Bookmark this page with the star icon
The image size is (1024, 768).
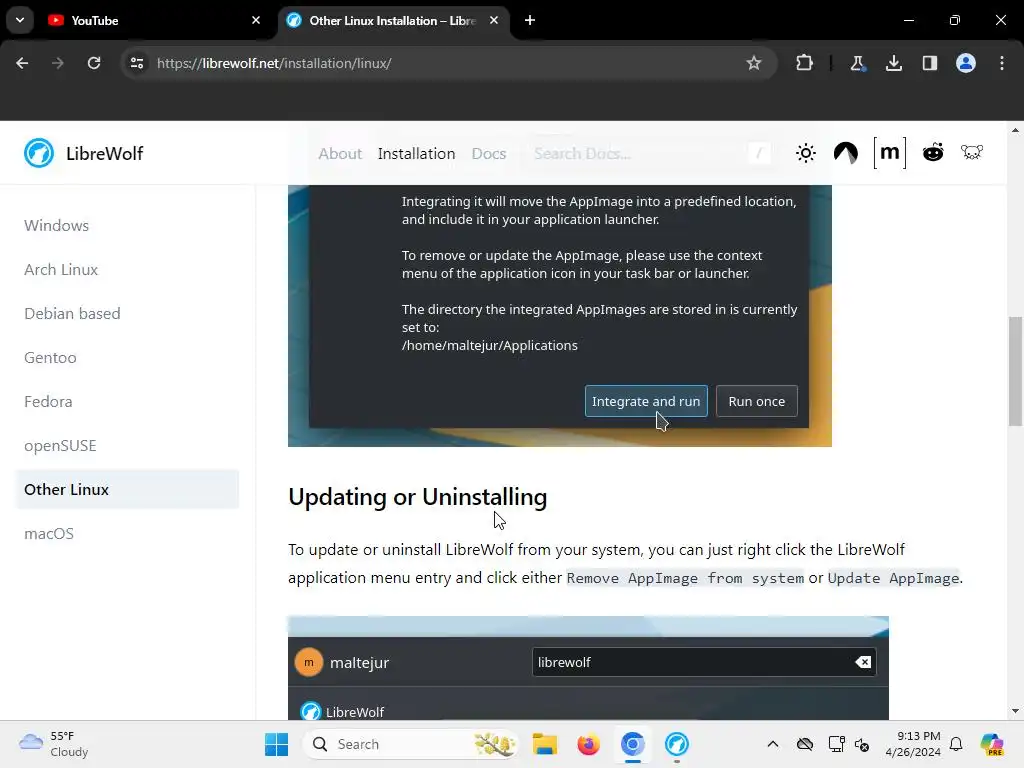click(754, 63)
